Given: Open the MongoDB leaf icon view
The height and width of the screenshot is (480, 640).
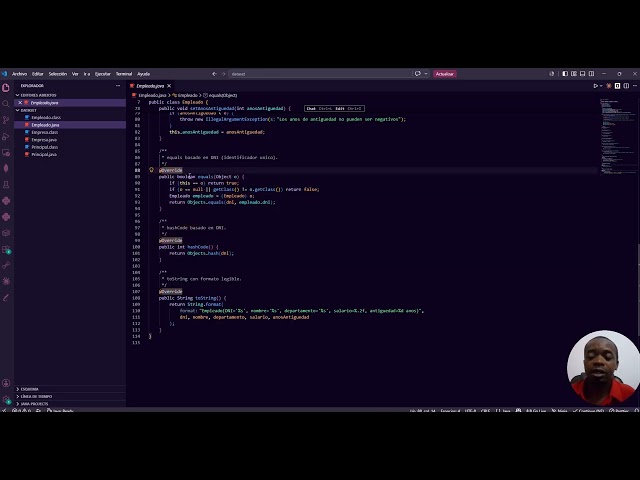Looking at the screenshot, I should click(6, 169).
